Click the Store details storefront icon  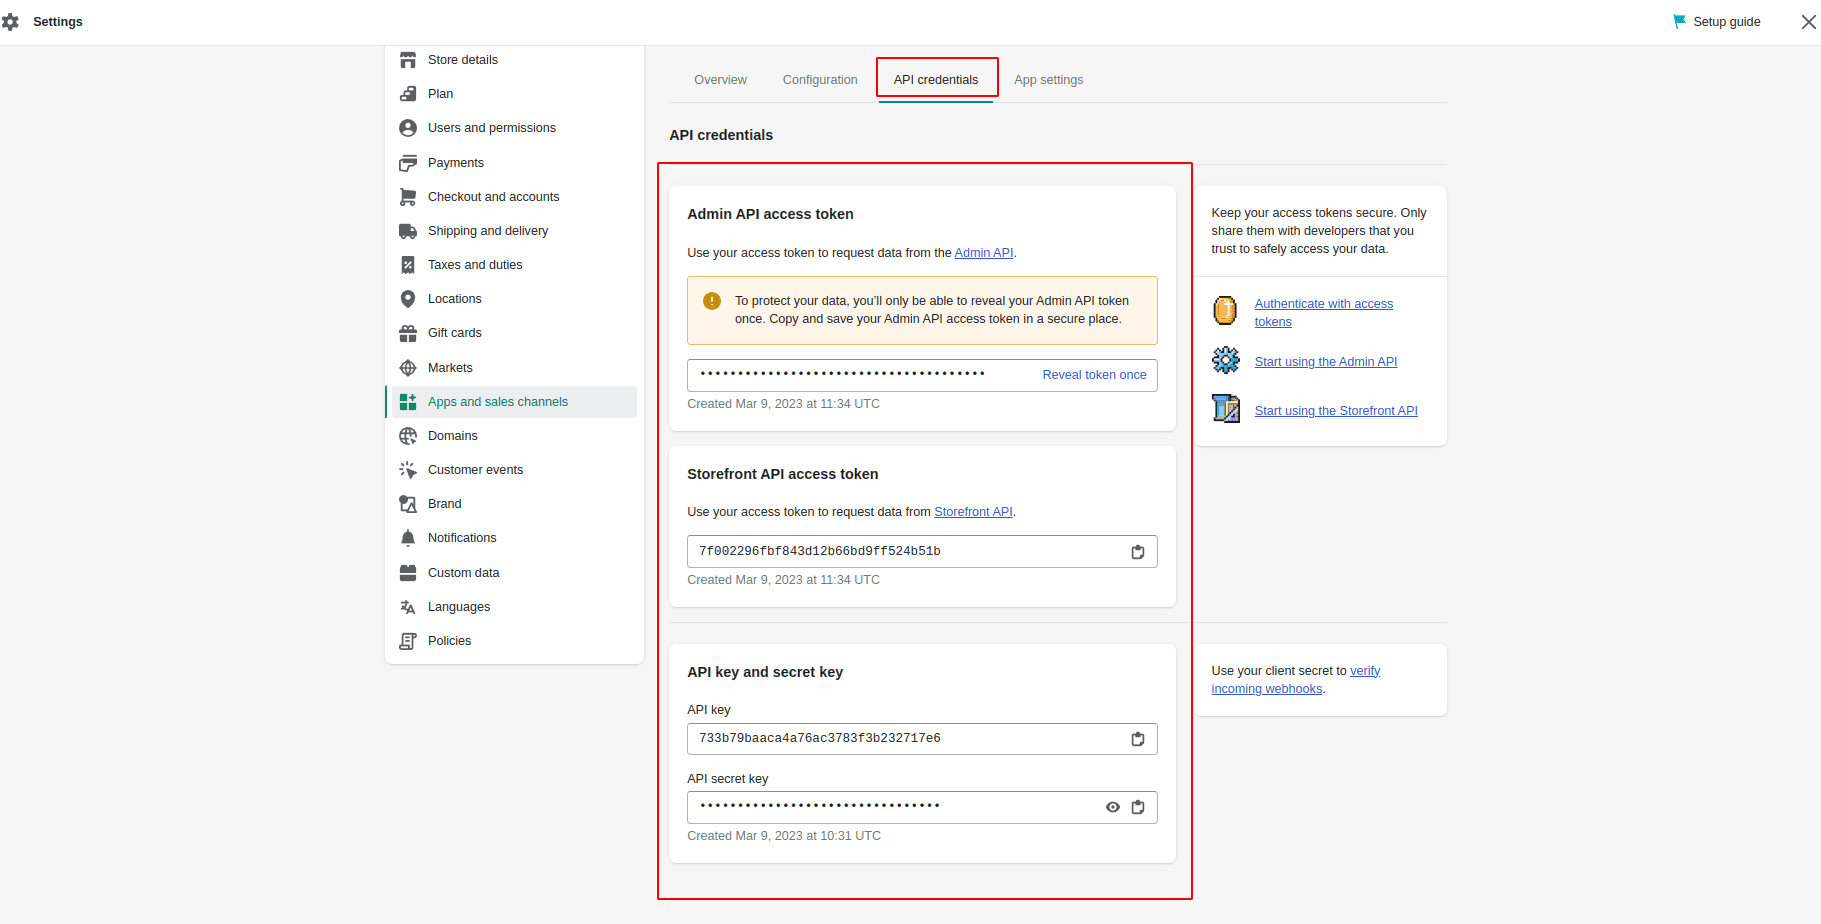408,60
